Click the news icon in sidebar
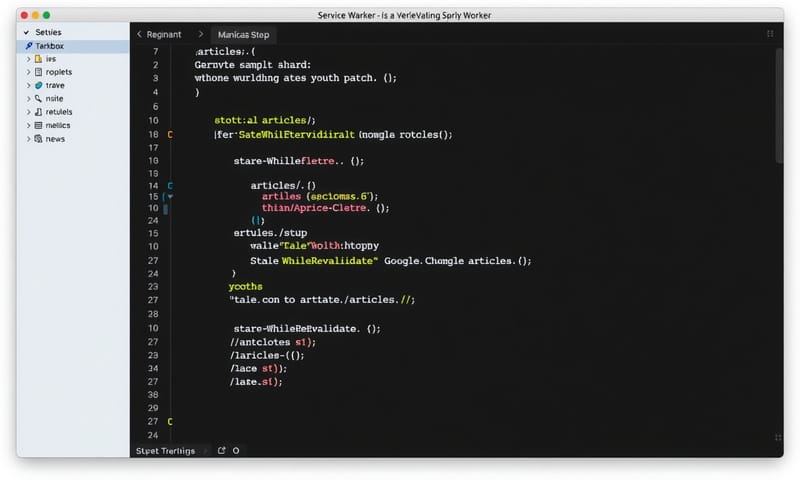This screenshot has width=800, height=480. tap(38, 139)
